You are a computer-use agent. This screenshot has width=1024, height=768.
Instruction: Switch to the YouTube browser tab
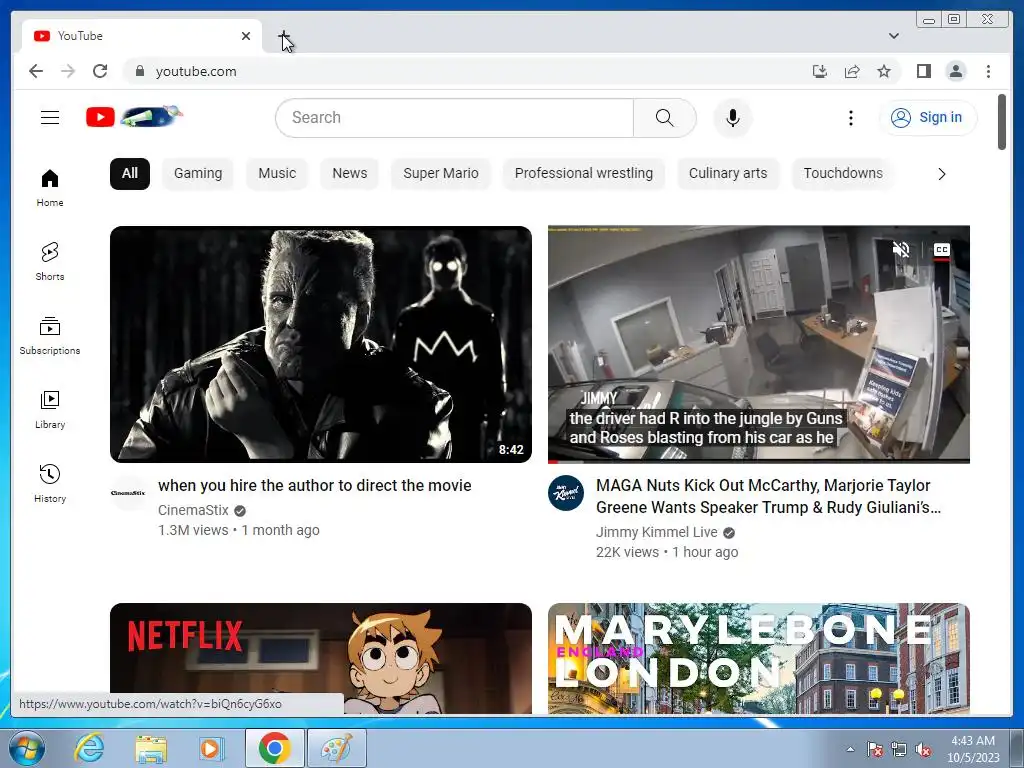point(142,36)
